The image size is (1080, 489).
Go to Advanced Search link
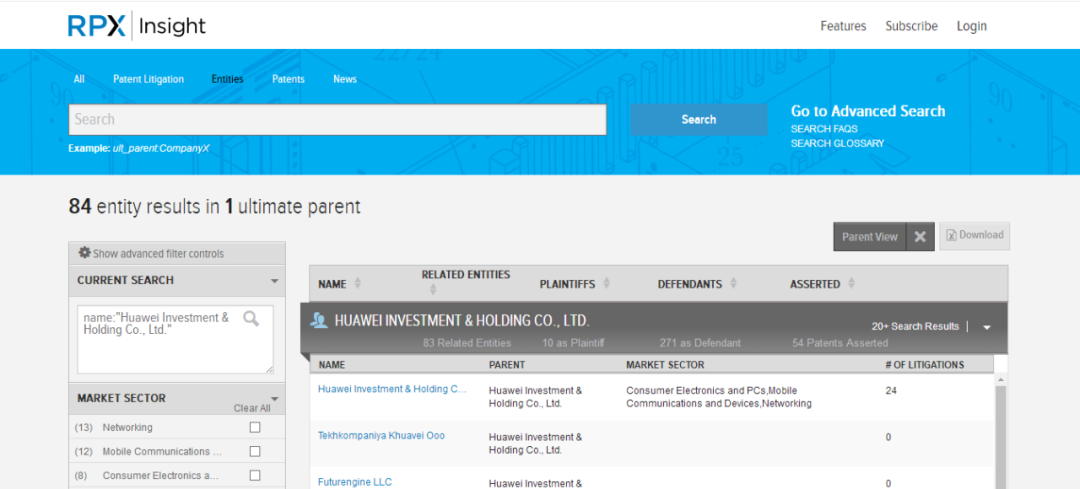868,112
